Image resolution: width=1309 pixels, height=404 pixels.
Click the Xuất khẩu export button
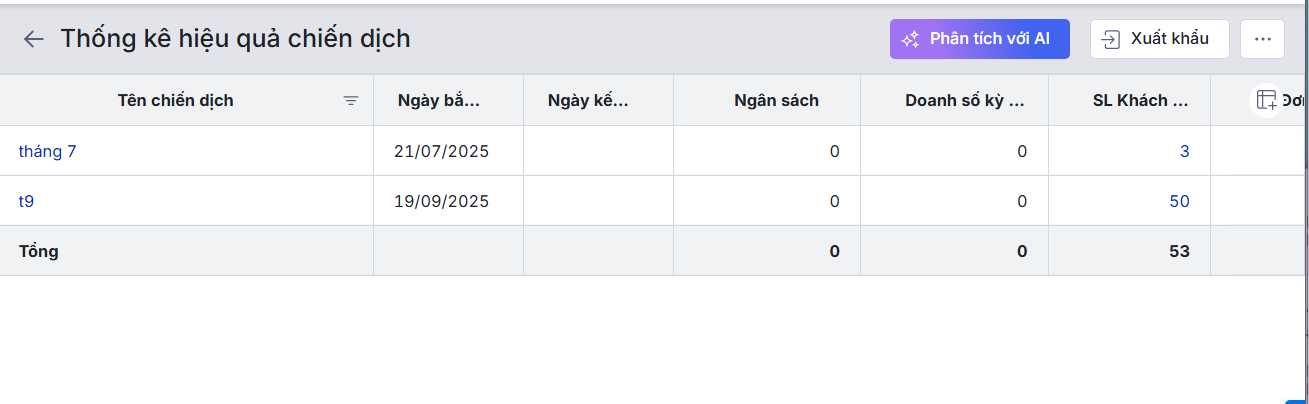1159,39
